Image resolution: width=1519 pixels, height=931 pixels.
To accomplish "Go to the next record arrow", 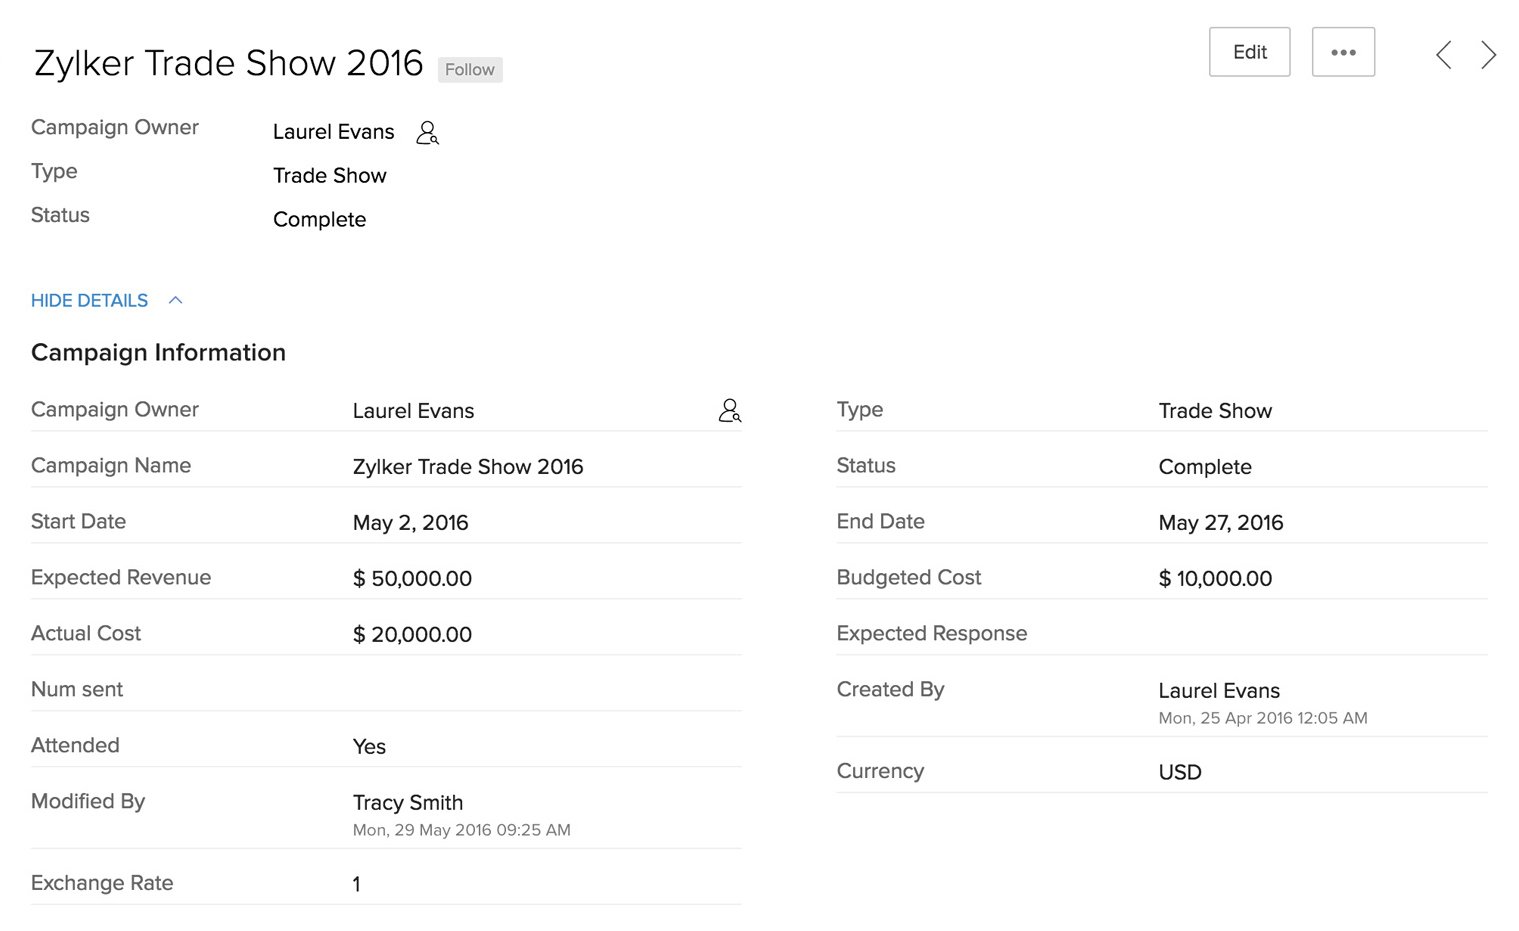I will tap(1488, 55).
